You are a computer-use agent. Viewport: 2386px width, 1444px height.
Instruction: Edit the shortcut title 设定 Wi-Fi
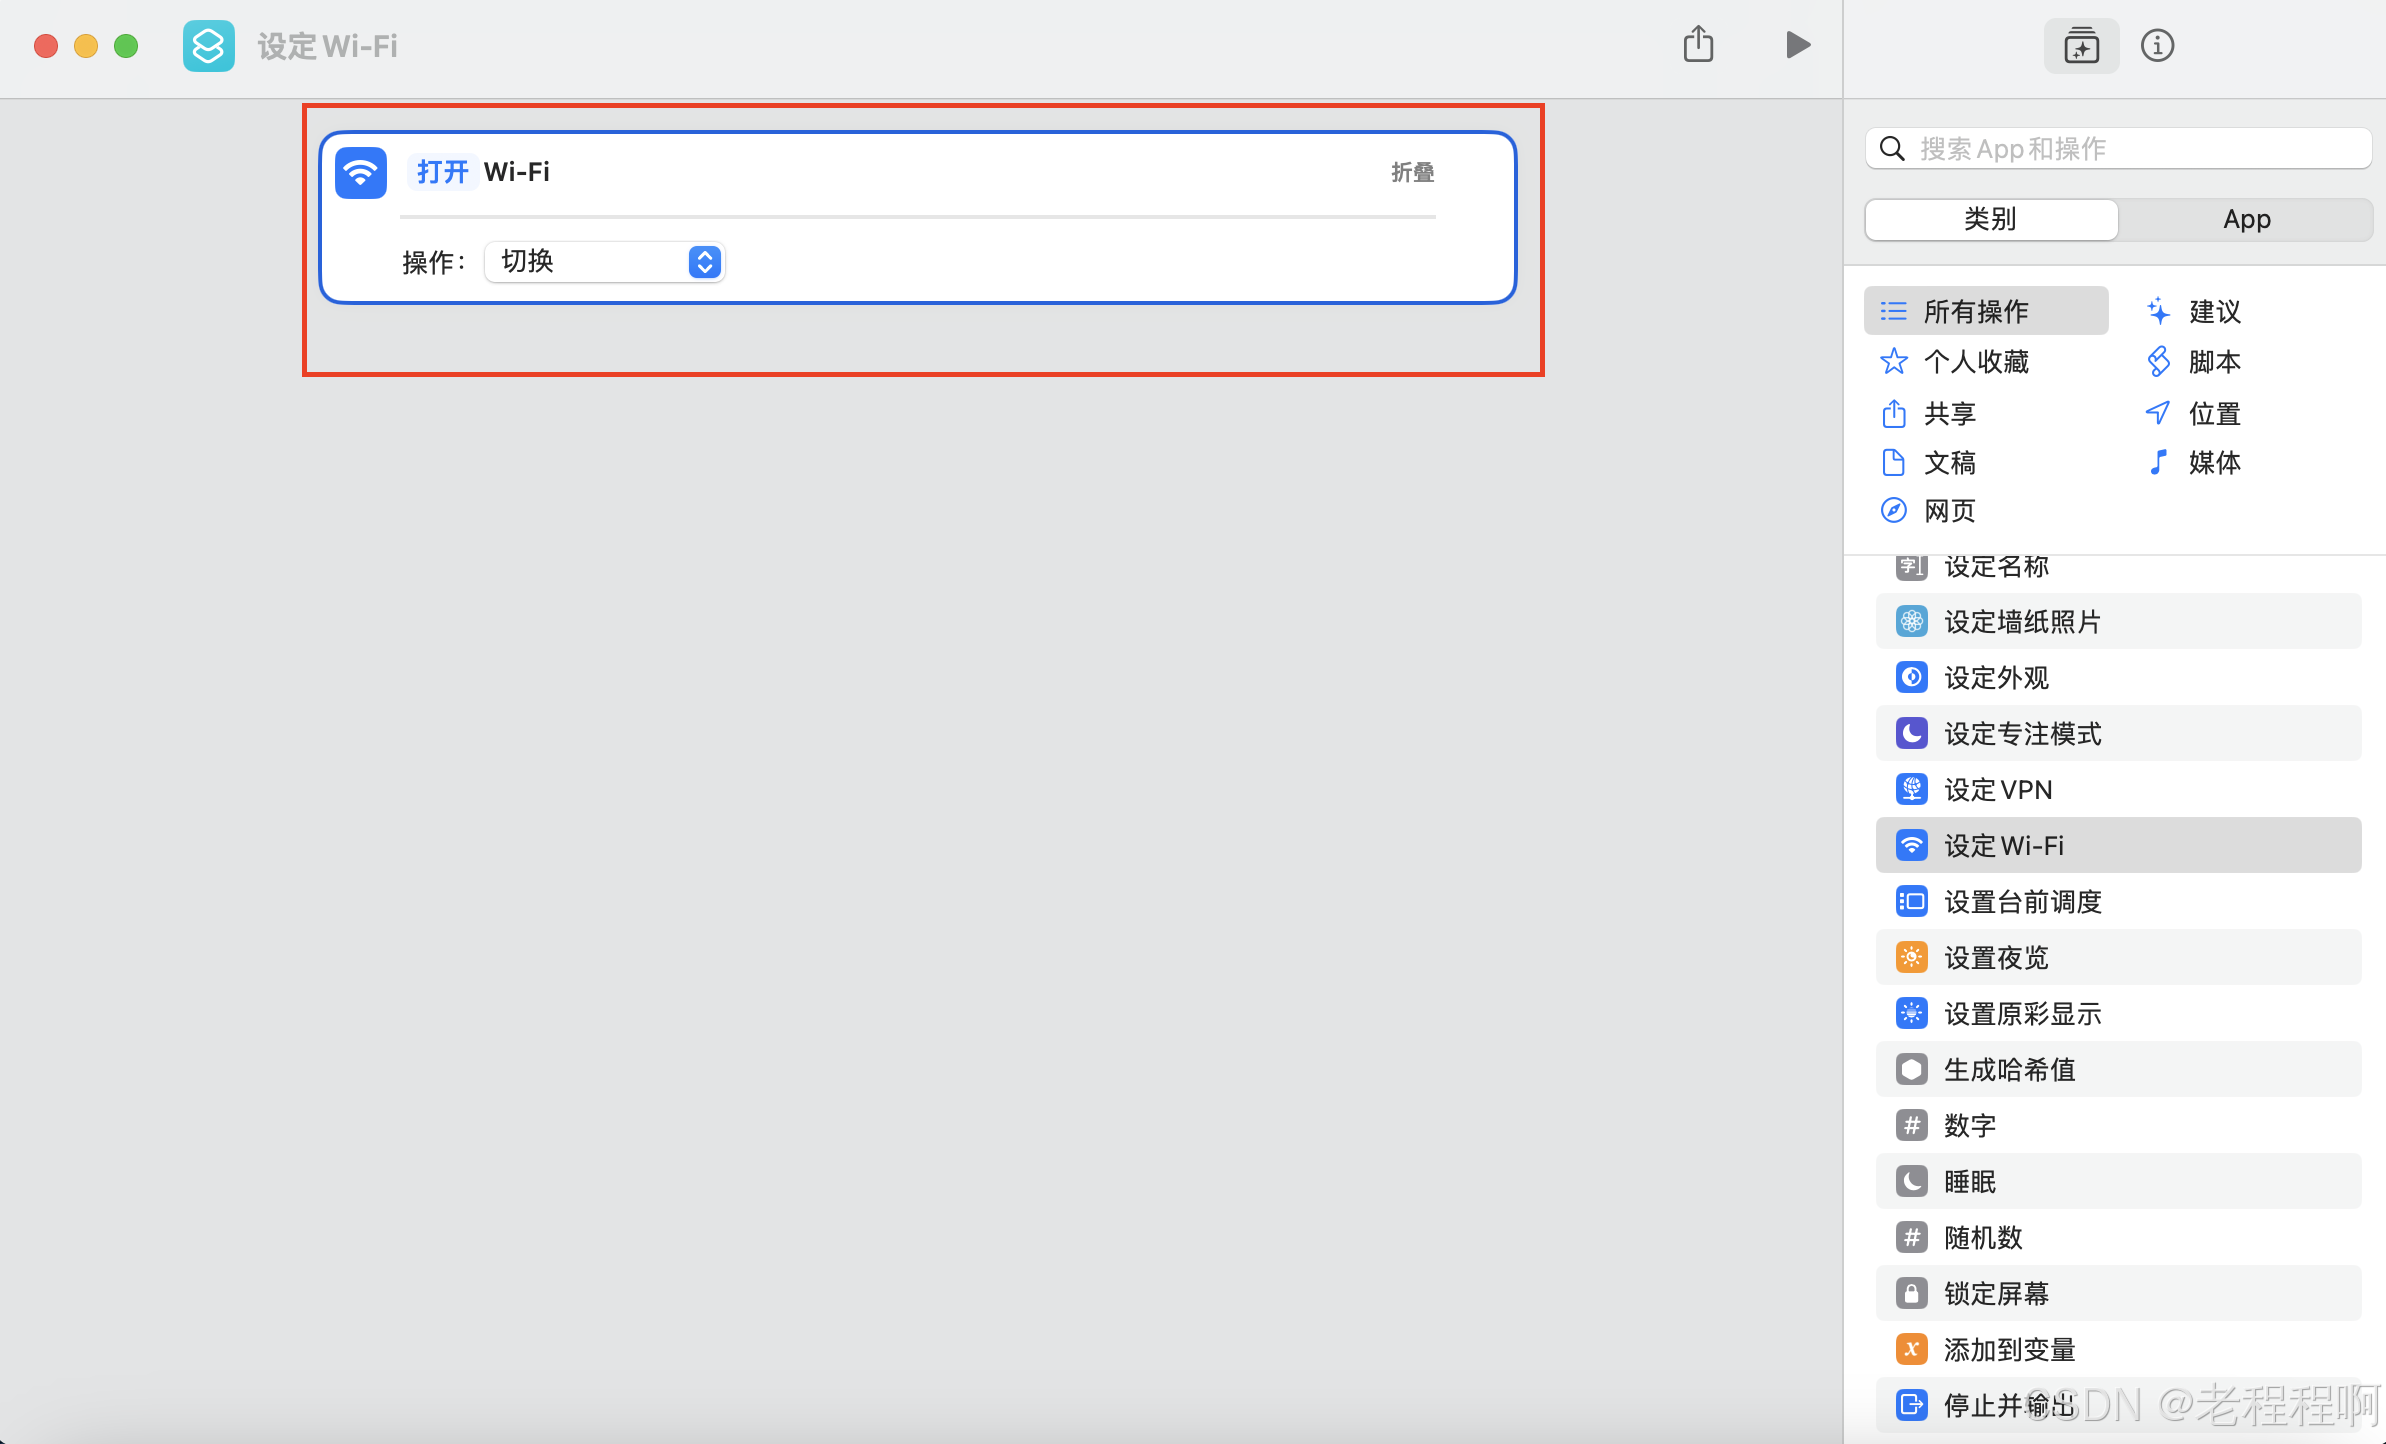coord(328,46)
